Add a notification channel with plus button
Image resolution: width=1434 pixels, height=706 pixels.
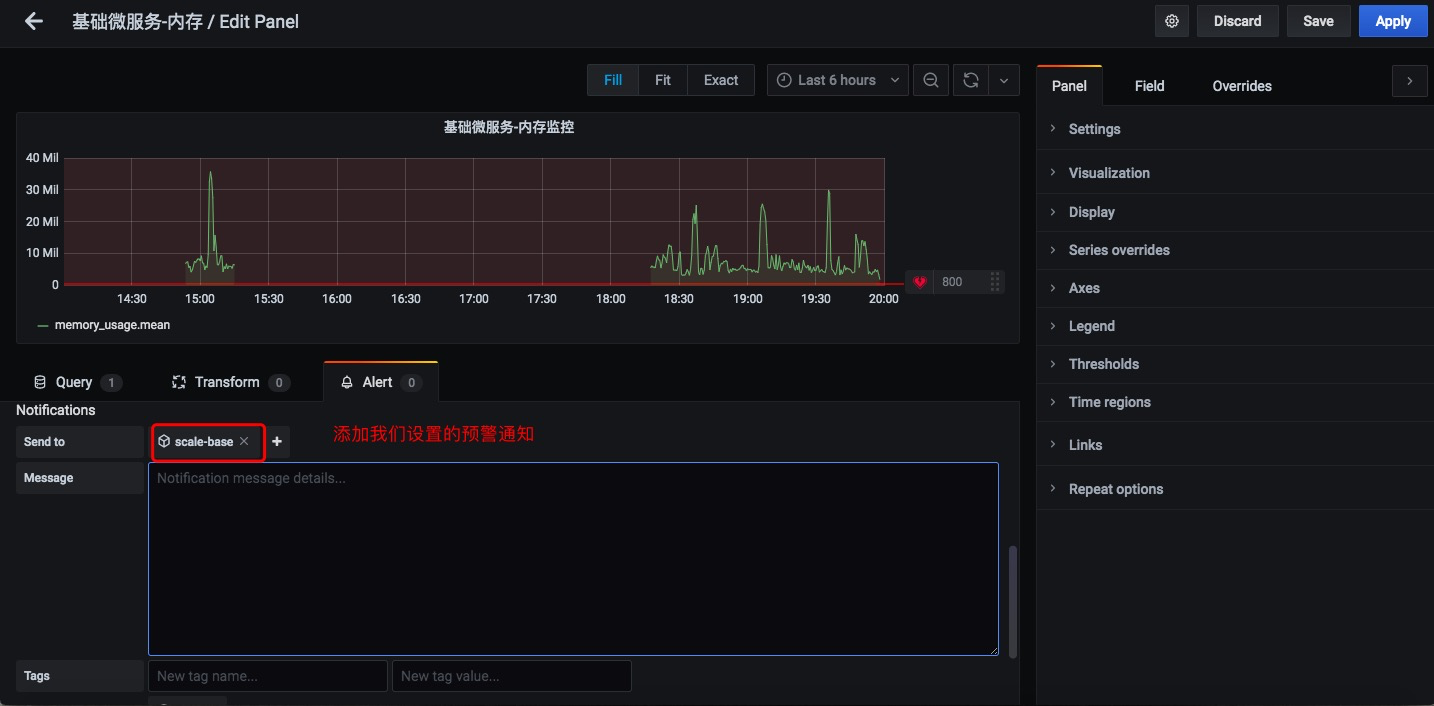(x=277, y=441)
